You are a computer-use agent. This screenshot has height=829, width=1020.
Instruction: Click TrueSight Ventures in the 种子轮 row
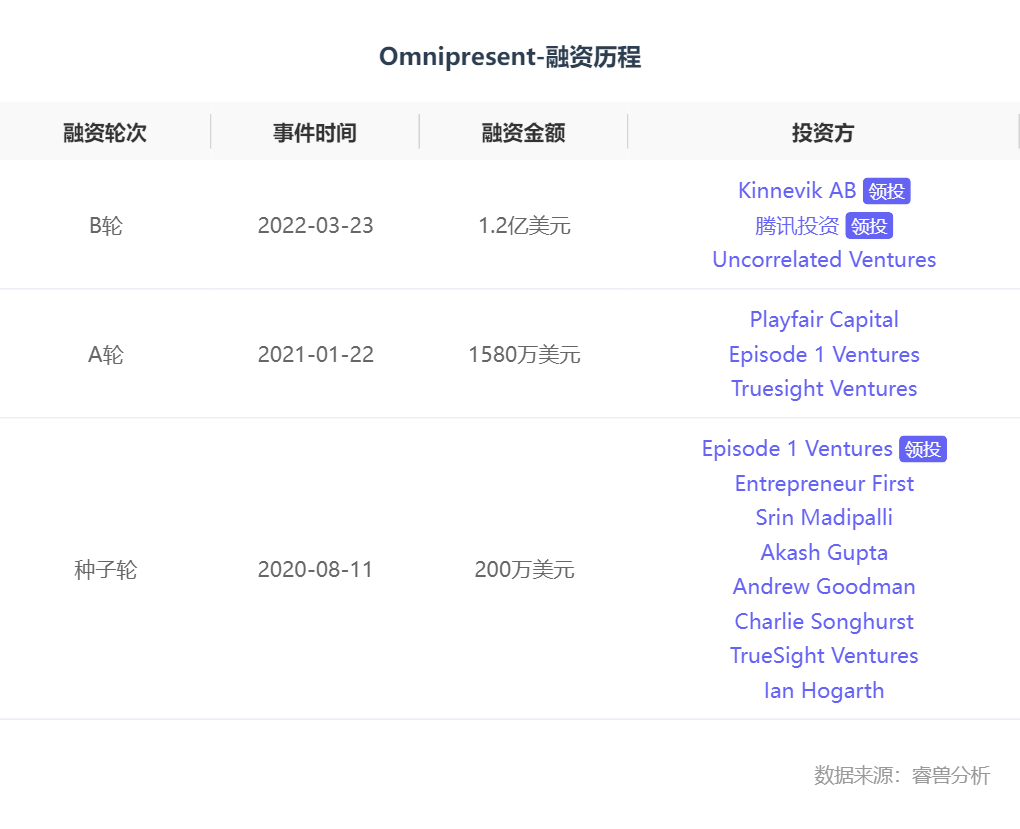824,655
